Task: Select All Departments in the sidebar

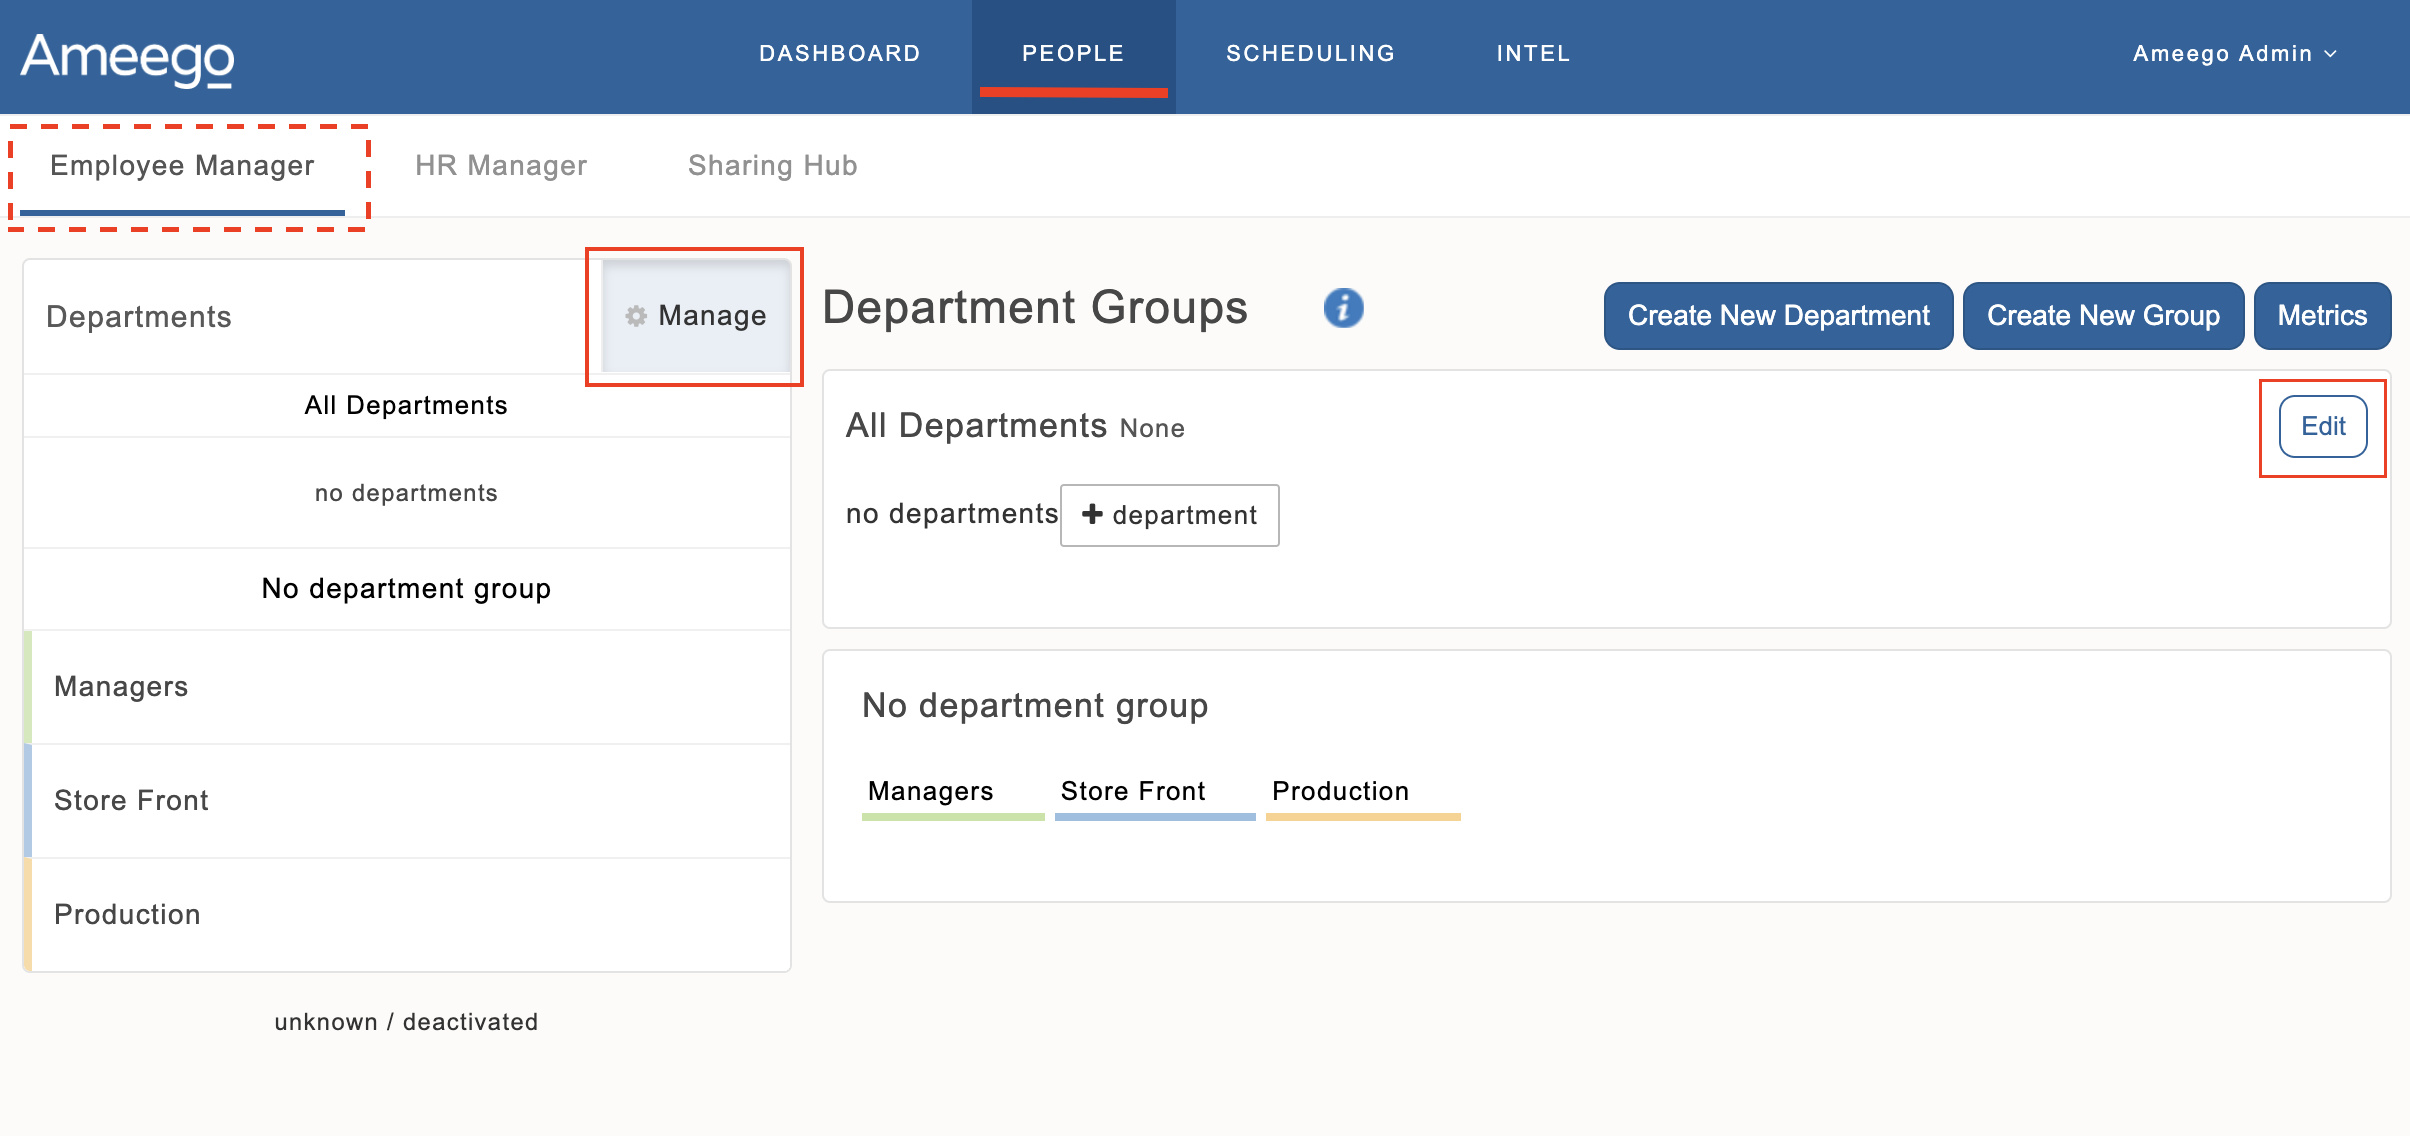Action: pyautogui.click(x=406, y=405)
